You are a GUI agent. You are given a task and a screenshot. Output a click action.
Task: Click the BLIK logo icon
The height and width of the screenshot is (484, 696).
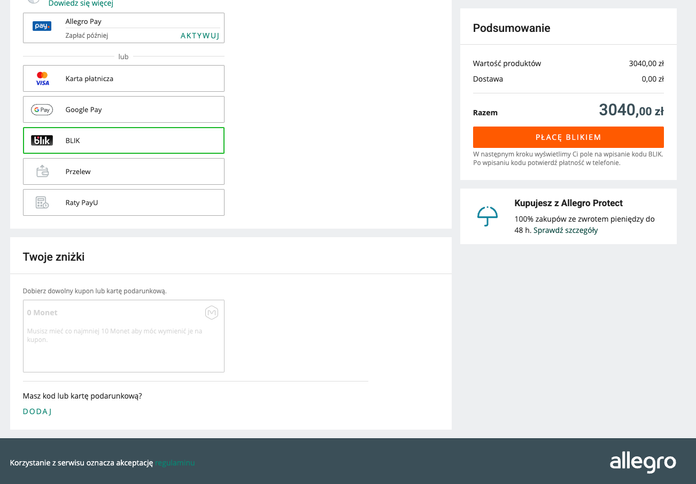coord(42,141)
